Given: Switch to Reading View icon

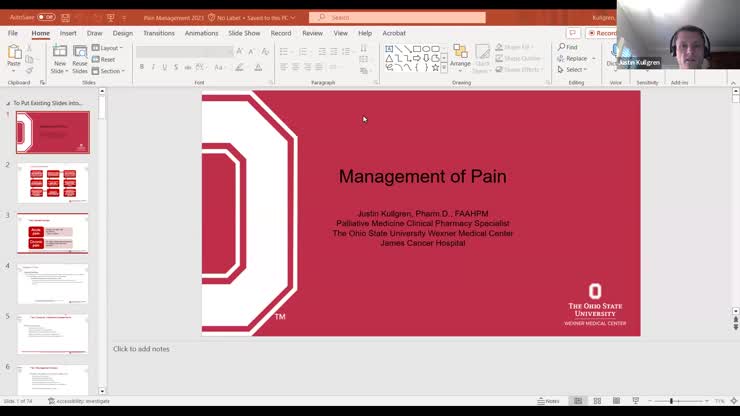Looking at the screenshot, I should click(x=616, y=401).
